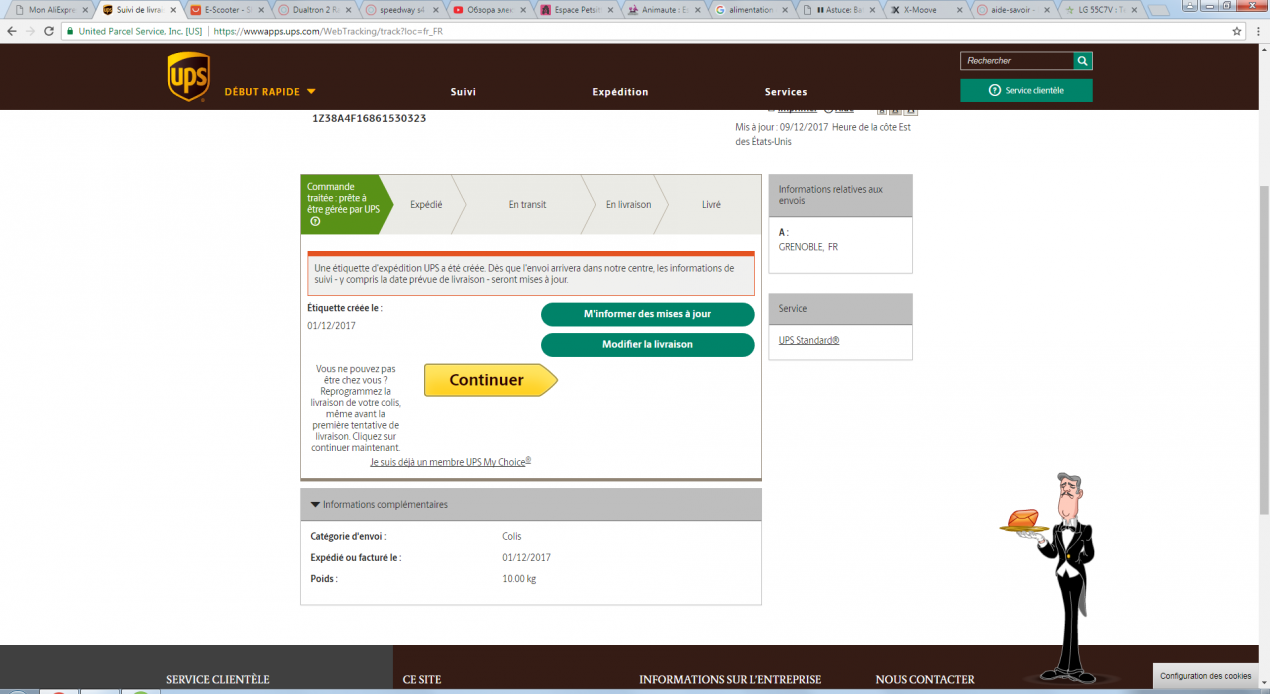Screen dimensions: 1270x694
Task: Focus the 'Rechercher' search field
Action: (1017, 61)
